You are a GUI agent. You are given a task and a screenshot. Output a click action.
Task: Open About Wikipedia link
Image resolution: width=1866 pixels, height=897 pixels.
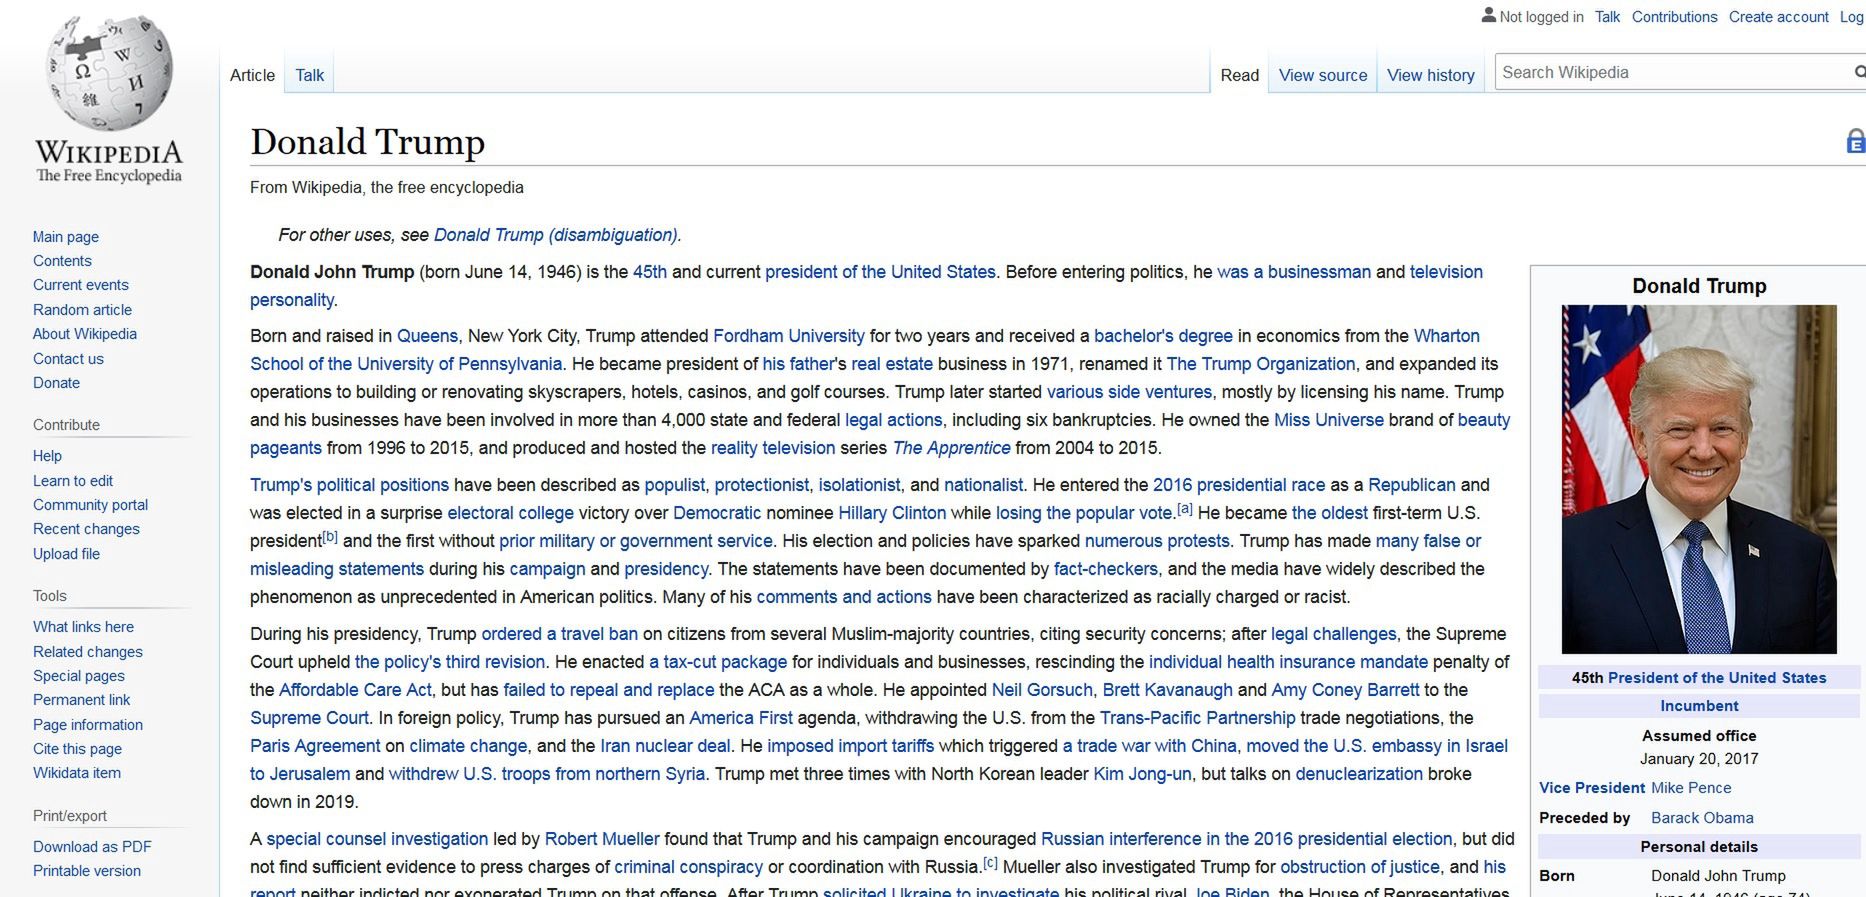click(85, 334)
